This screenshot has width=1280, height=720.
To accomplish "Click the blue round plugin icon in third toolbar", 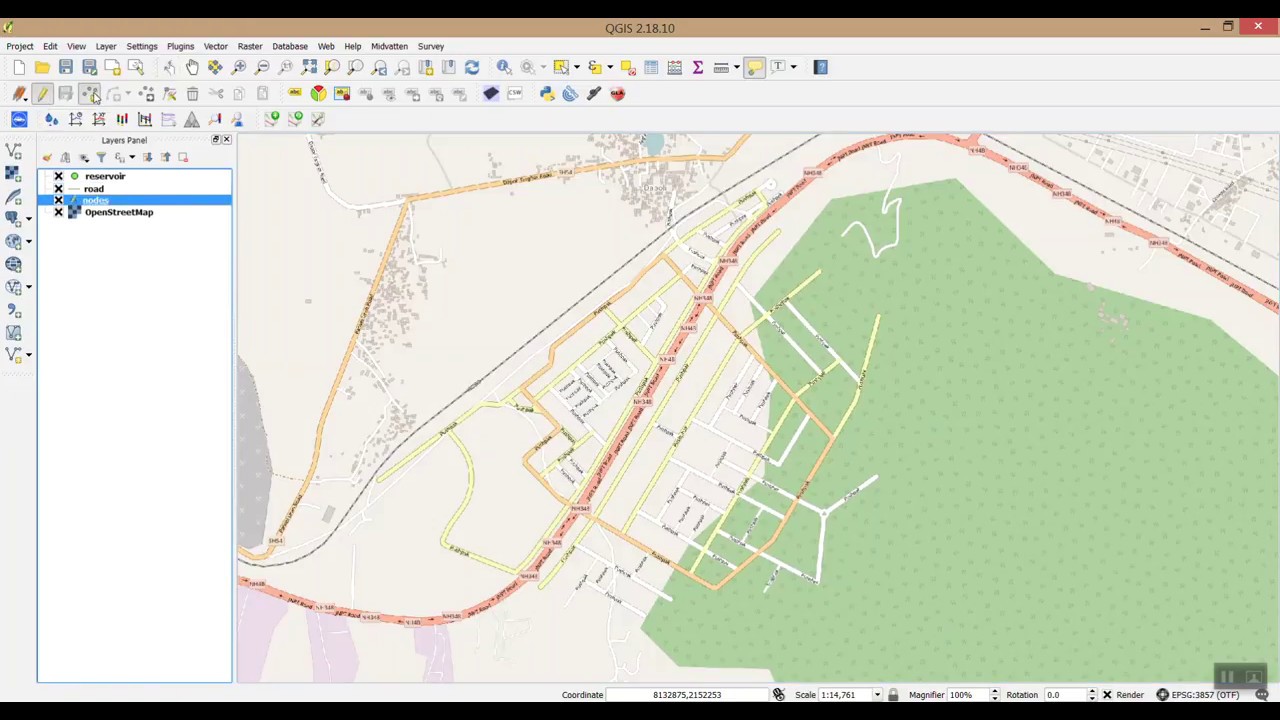I will click(x=19, y=119).
